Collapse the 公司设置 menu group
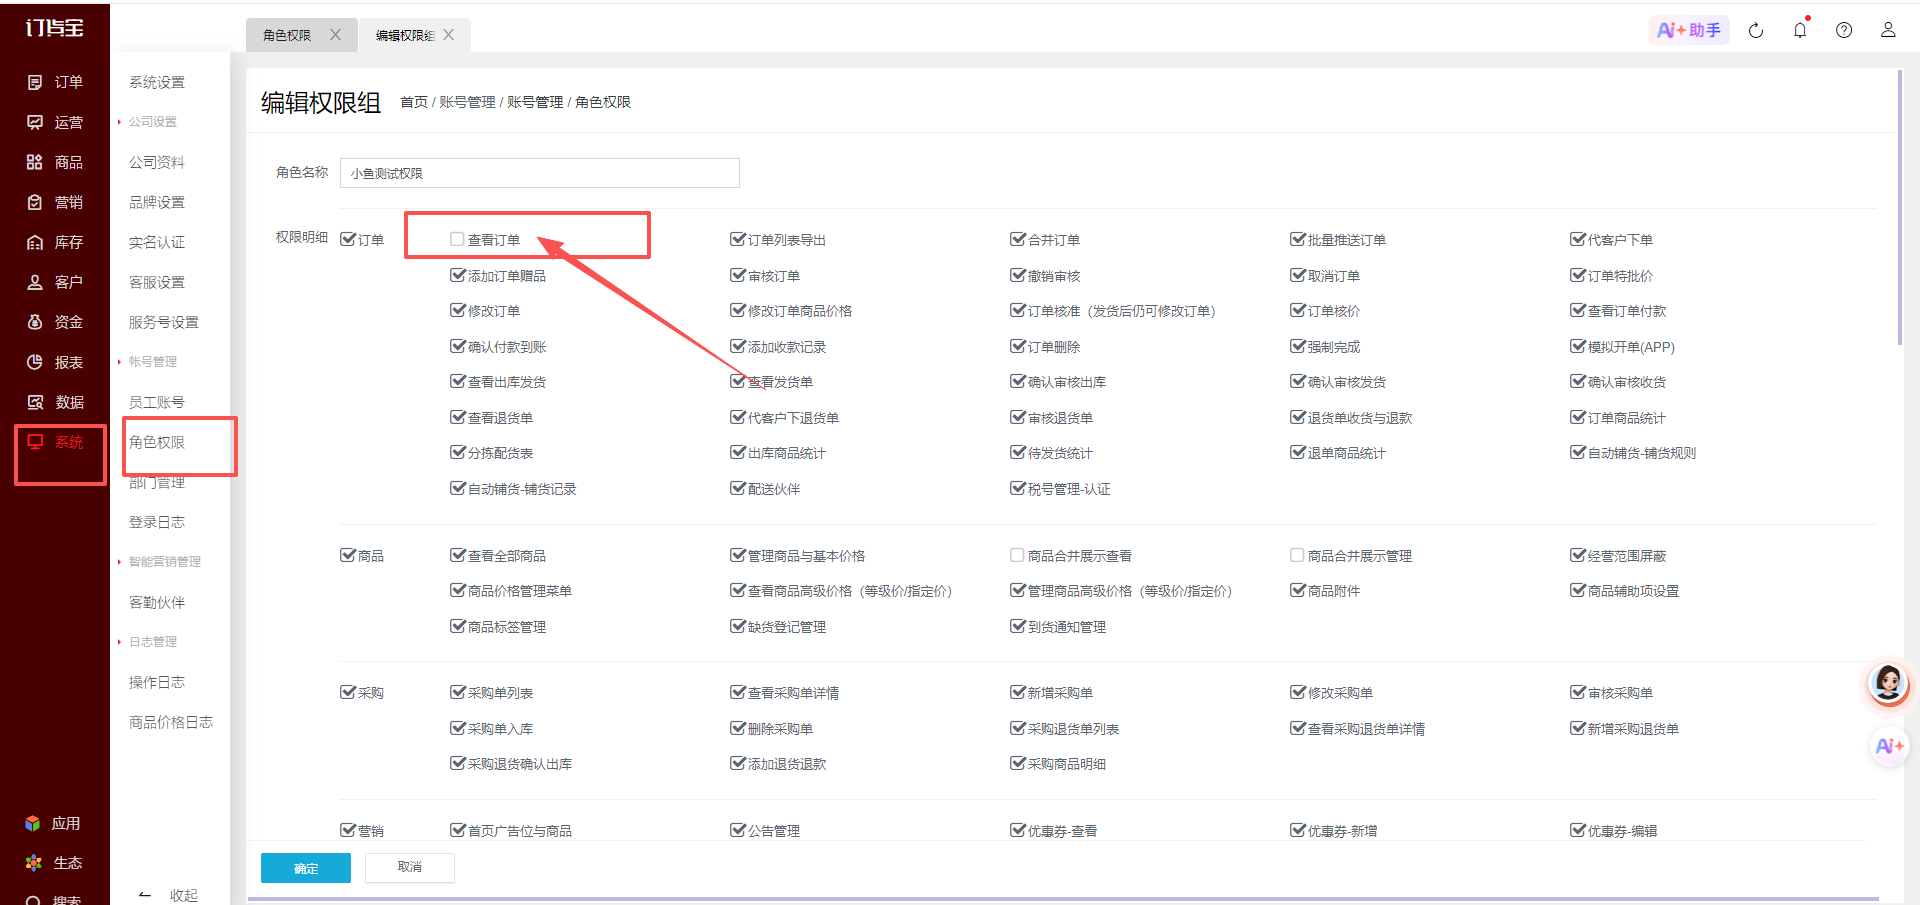1920x905 pixels. [153, 122]
